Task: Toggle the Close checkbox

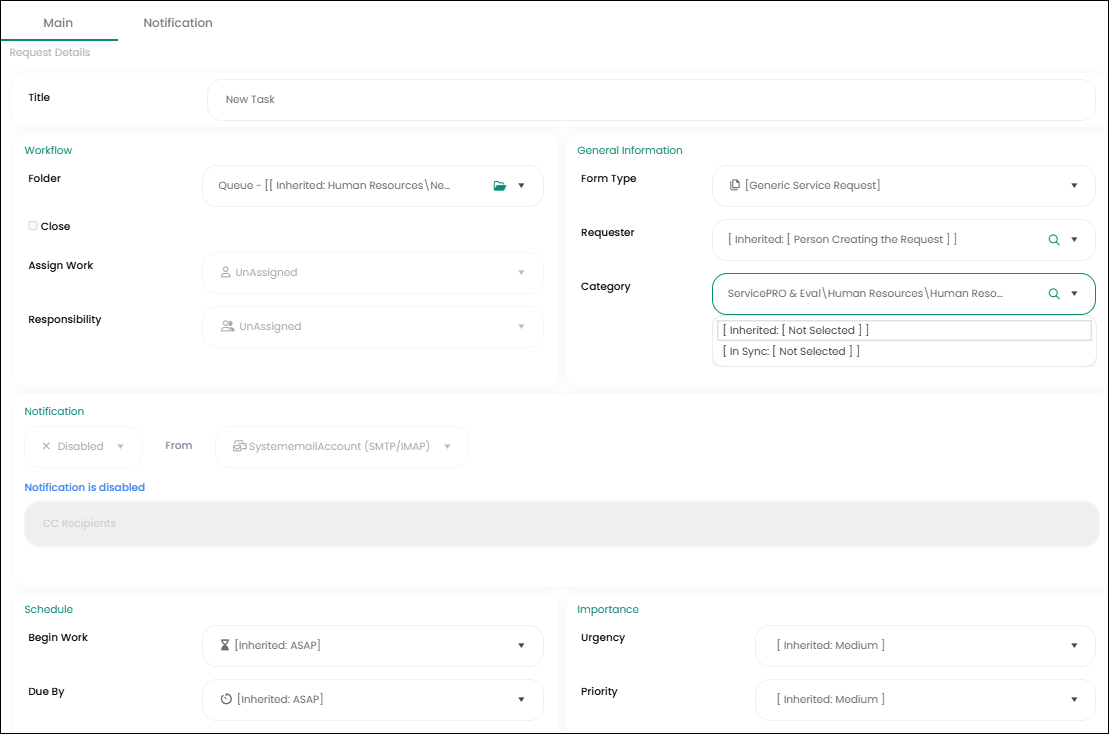Action: pyautogui.click(x=33, y=226)
